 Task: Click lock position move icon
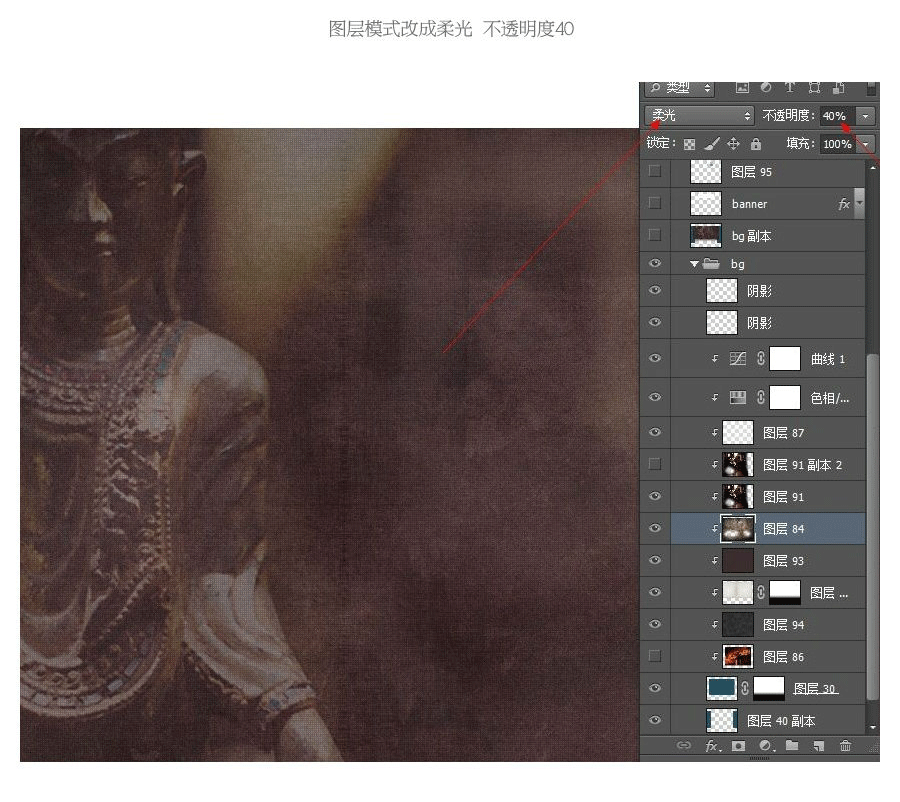click(733, 144)
